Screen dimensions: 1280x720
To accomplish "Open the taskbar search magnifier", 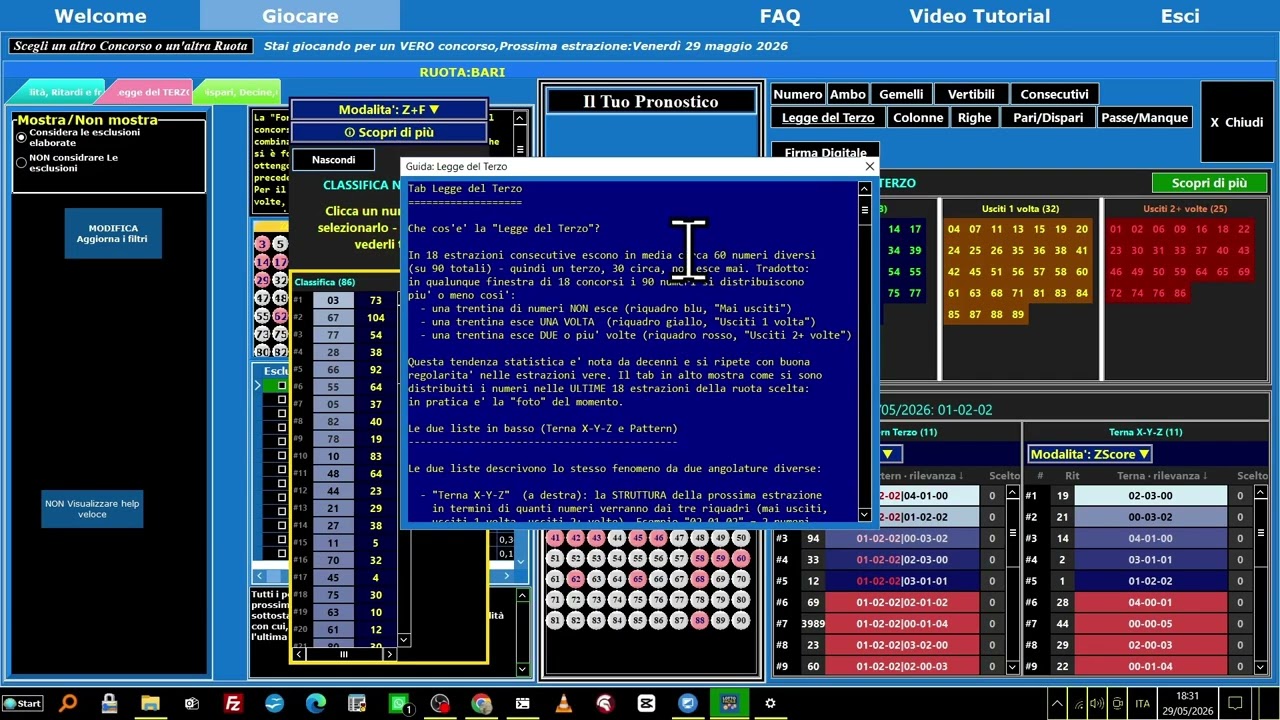I will tap(68, 703).
